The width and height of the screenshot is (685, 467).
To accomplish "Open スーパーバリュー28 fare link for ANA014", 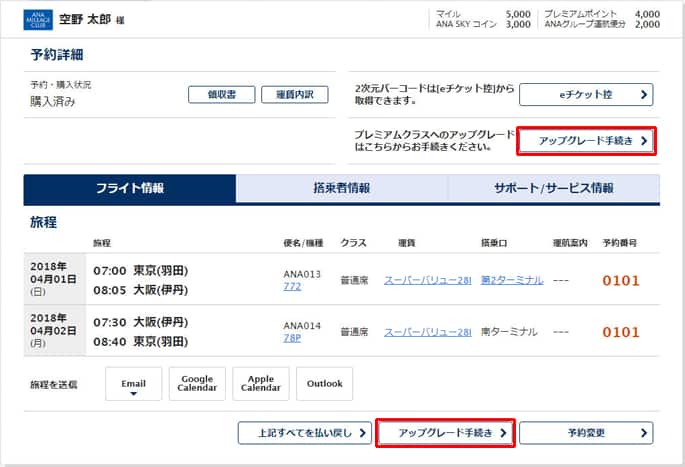I will pos(427,332).
